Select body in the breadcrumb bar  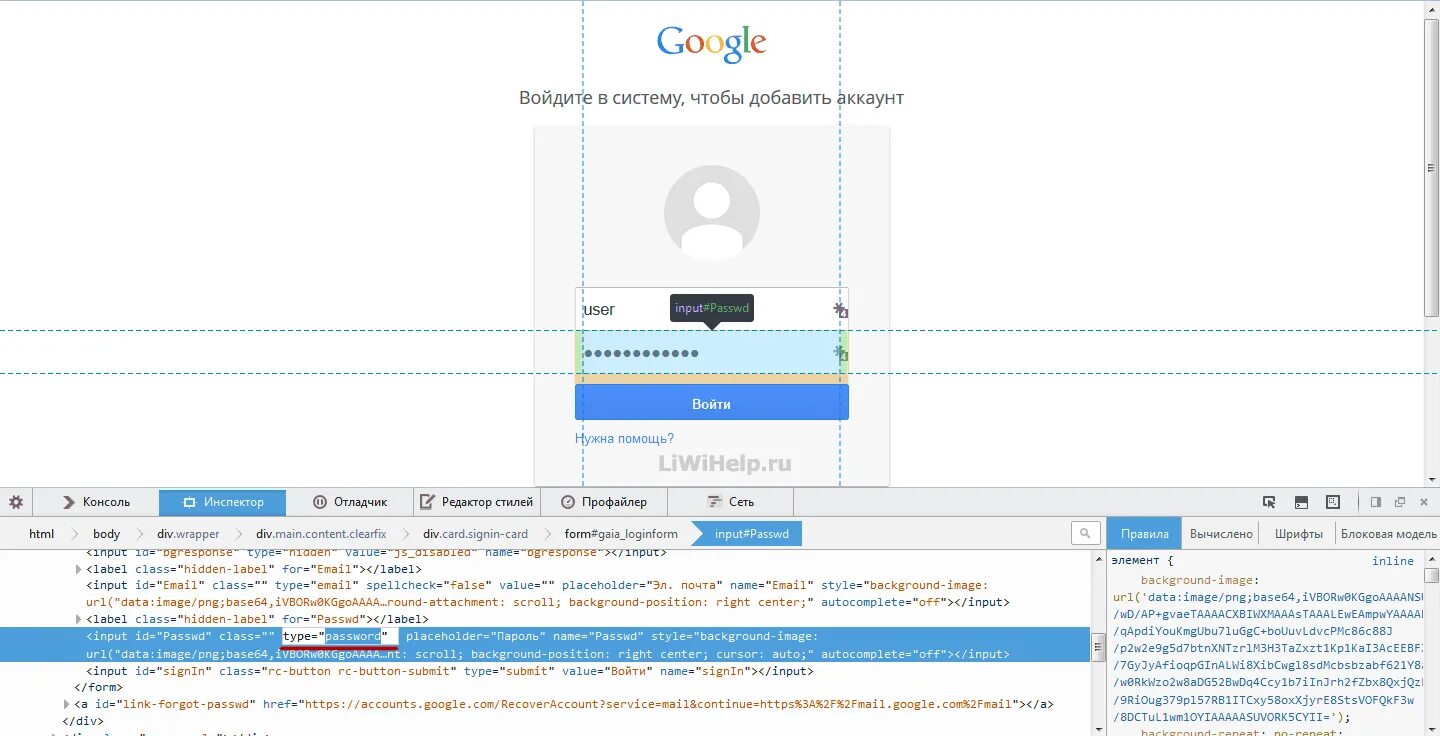[x=106, y=534]
